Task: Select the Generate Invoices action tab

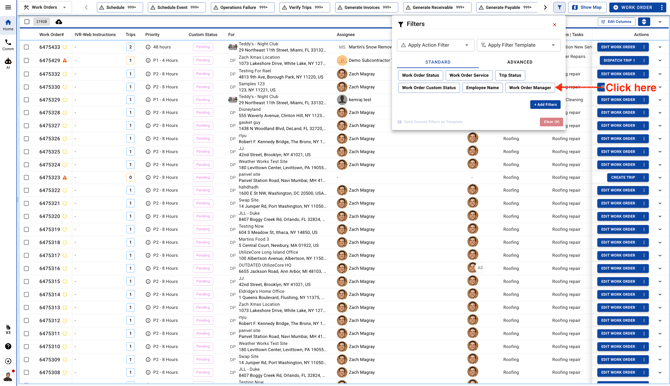Action: [x=367, y=7]
